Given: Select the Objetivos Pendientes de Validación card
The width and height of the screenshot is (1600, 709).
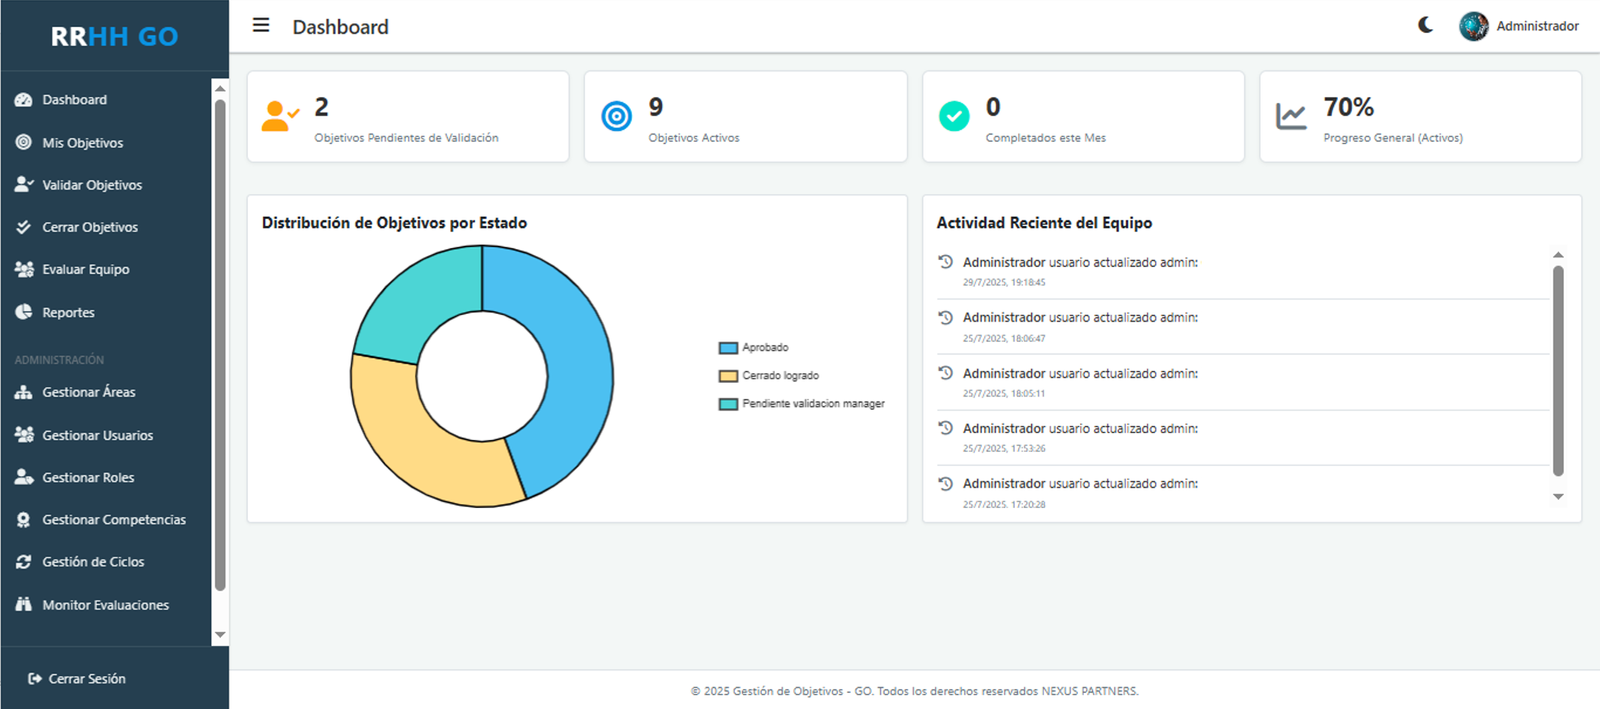Looking at the screenshot, I should [x=408, y=117].
